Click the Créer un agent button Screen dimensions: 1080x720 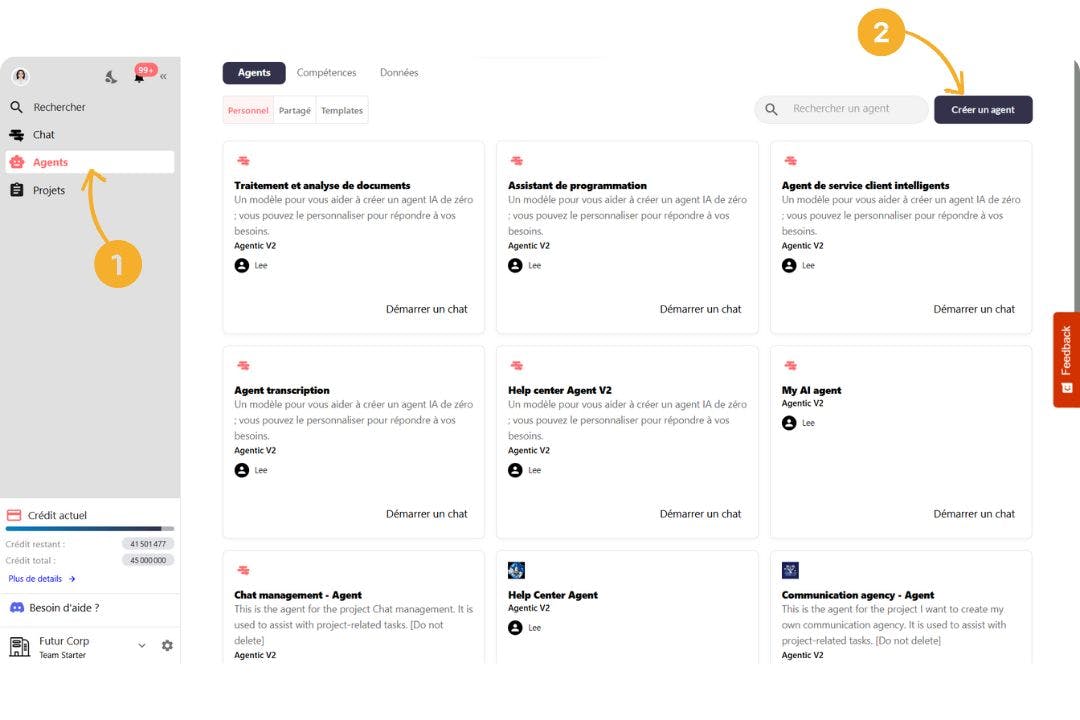click(x=983, y=110)
